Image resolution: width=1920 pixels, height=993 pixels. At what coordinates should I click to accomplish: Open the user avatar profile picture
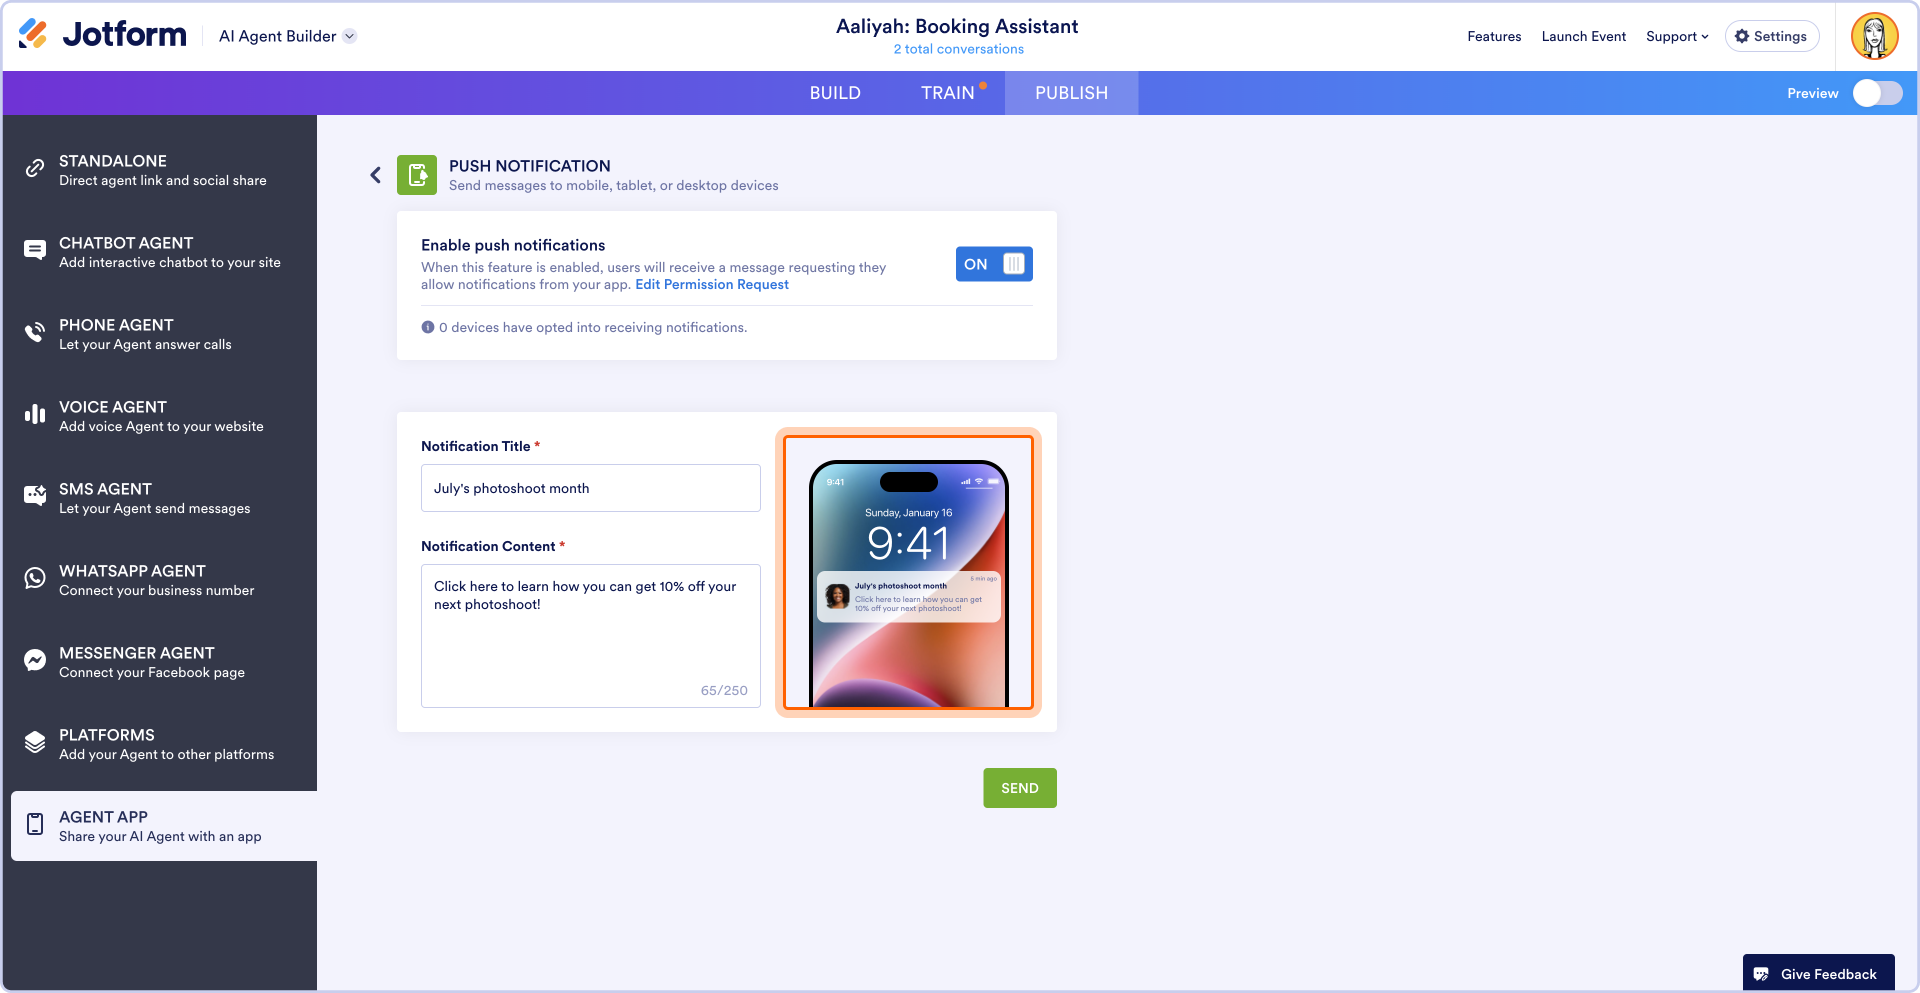coord(1874,36)
